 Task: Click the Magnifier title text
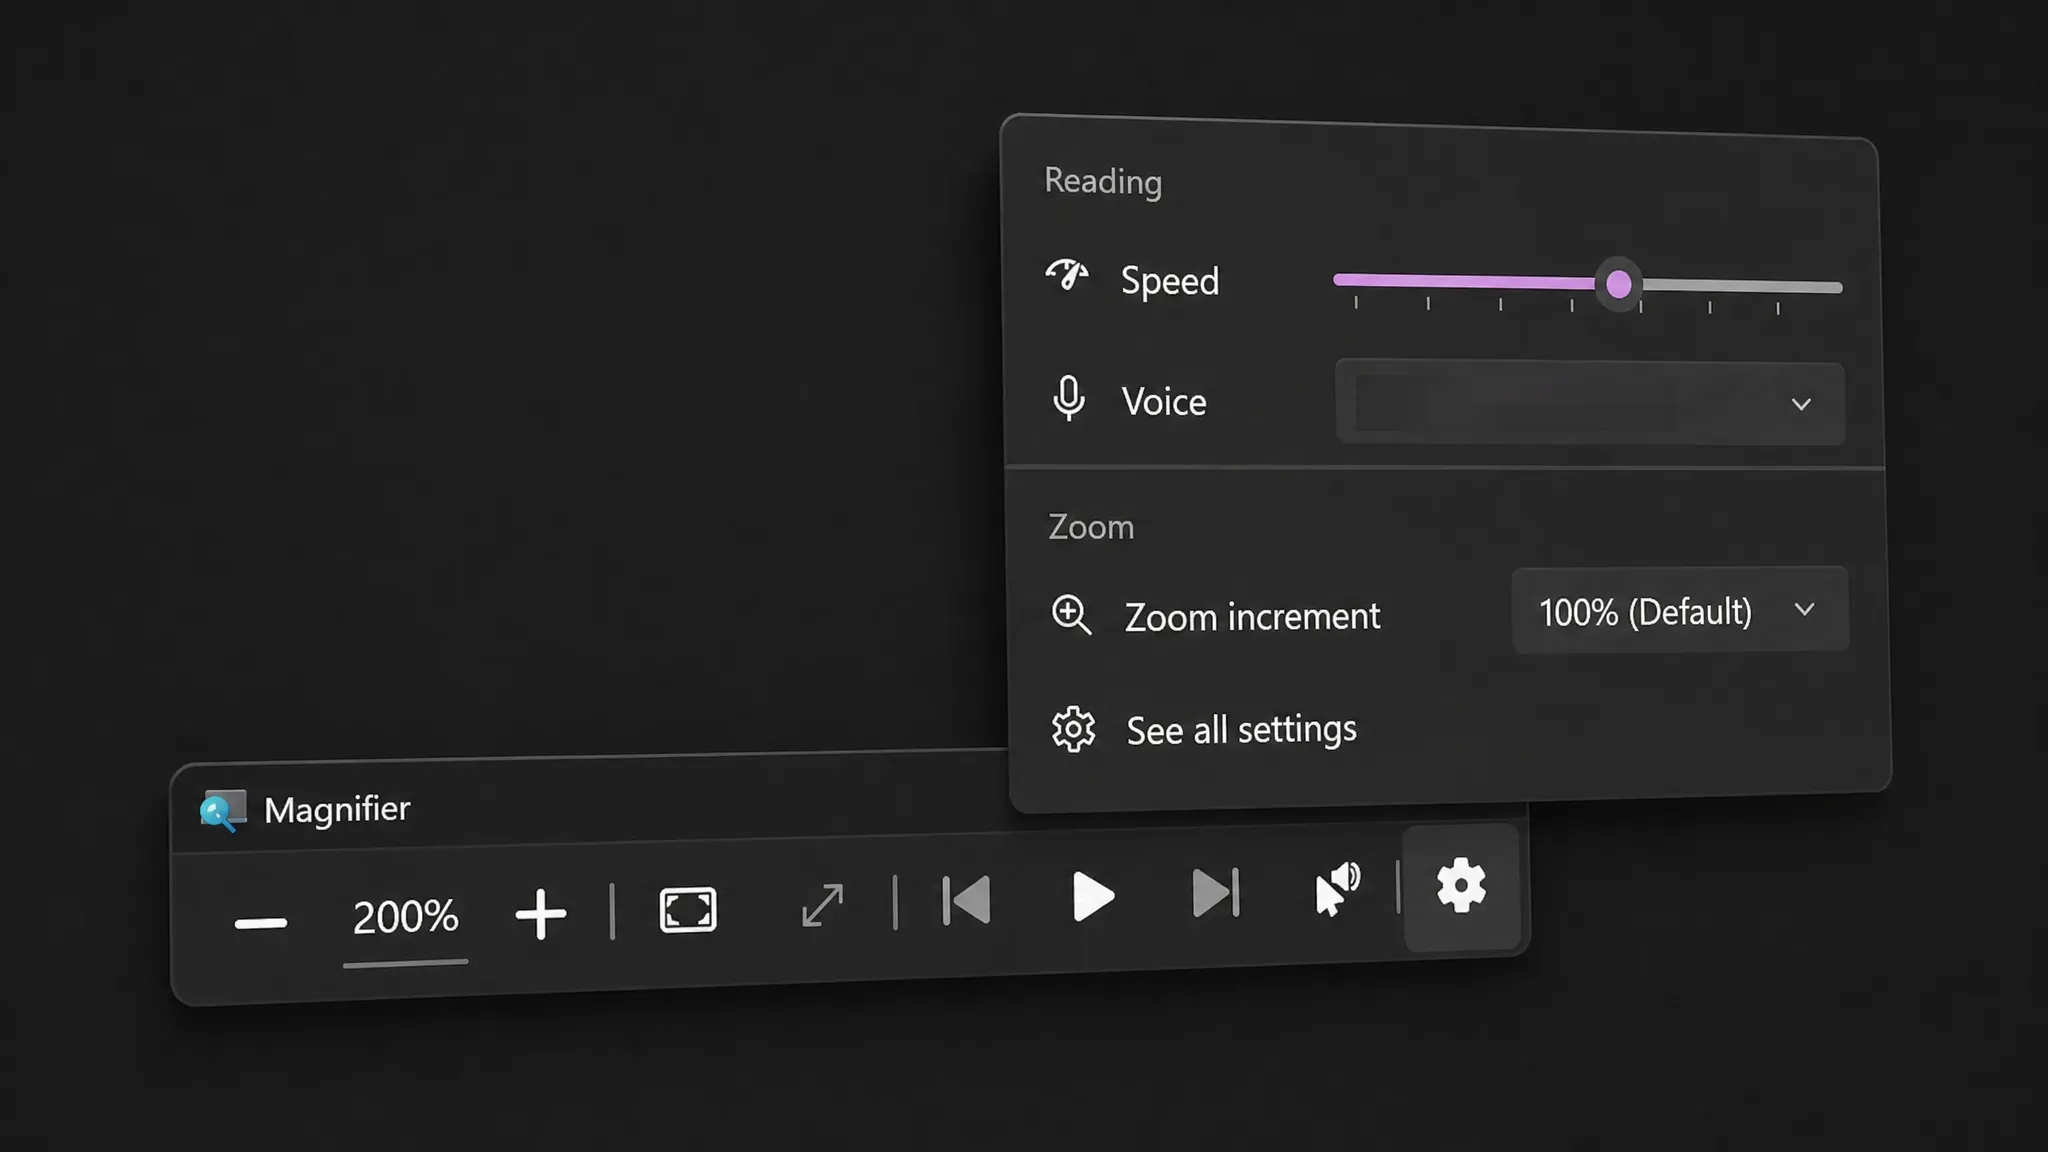pos(337,809)
